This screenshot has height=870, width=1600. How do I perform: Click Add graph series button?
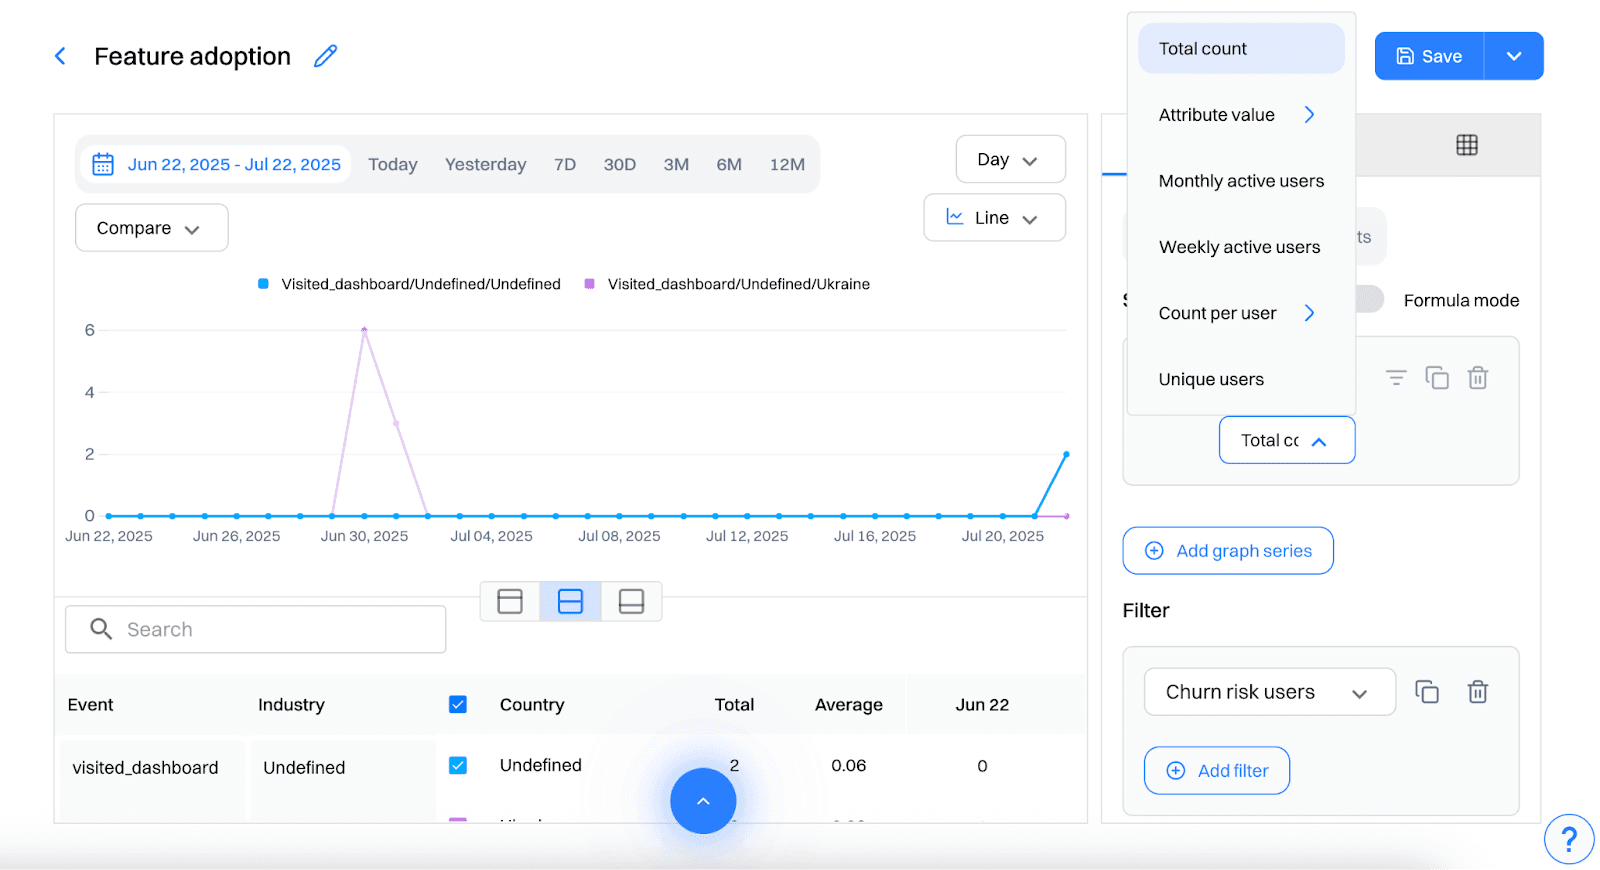pos(1227,551)
